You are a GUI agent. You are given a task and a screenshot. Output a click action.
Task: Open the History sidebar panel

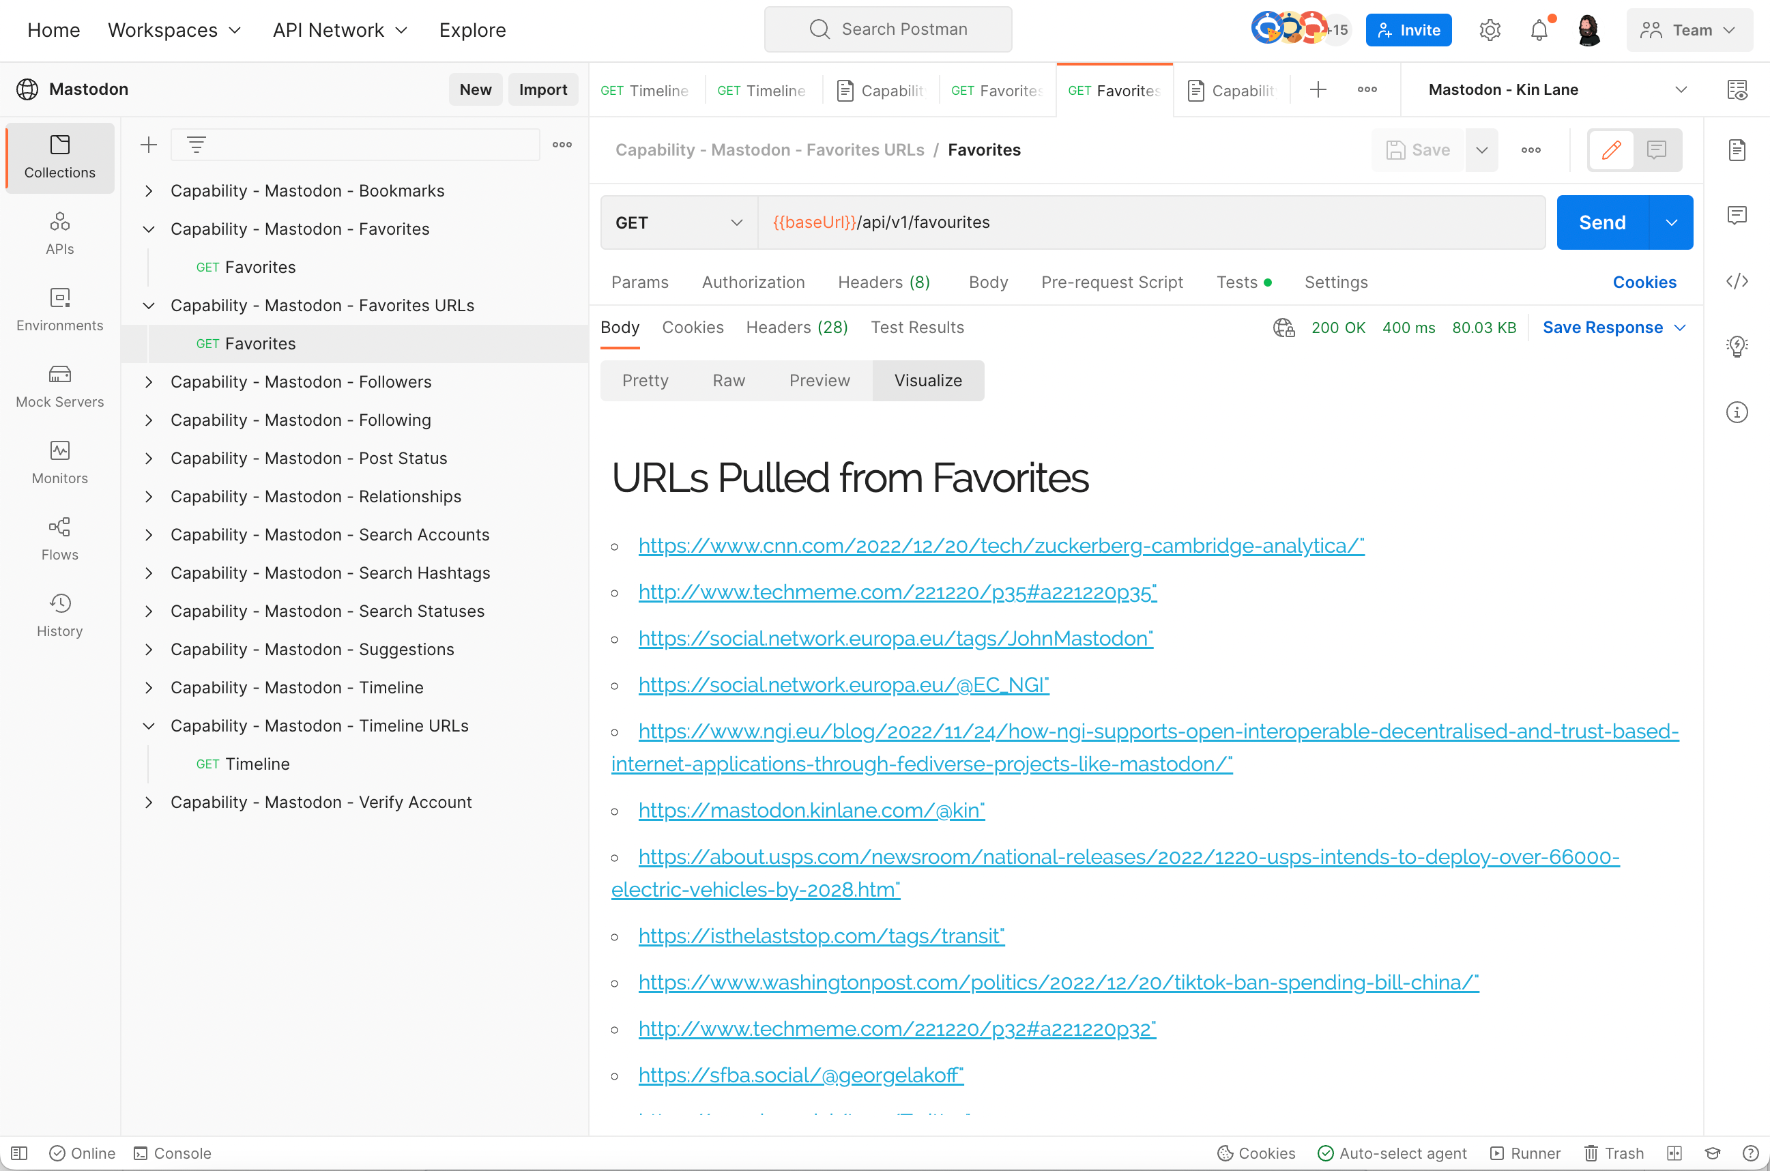pos(60,615)
